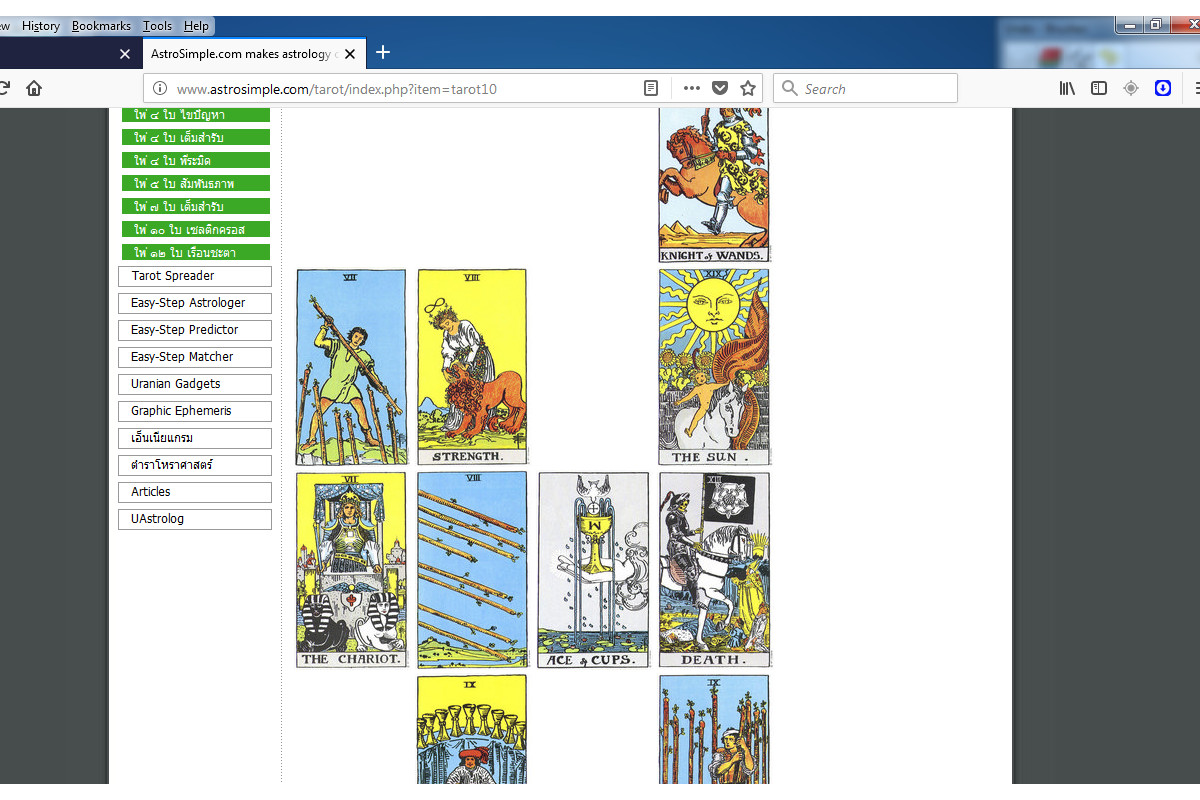The height and width of the screenshot is (800, 1200).
Task: Open the ไพ่ ๗ ใบ เต็มสำรับ spread
Action: point(196,206)
